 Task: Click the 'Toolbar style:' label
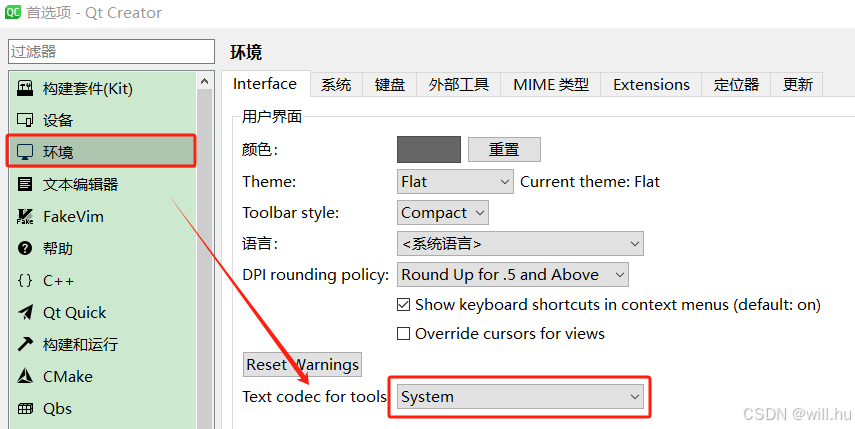[291, 213]
